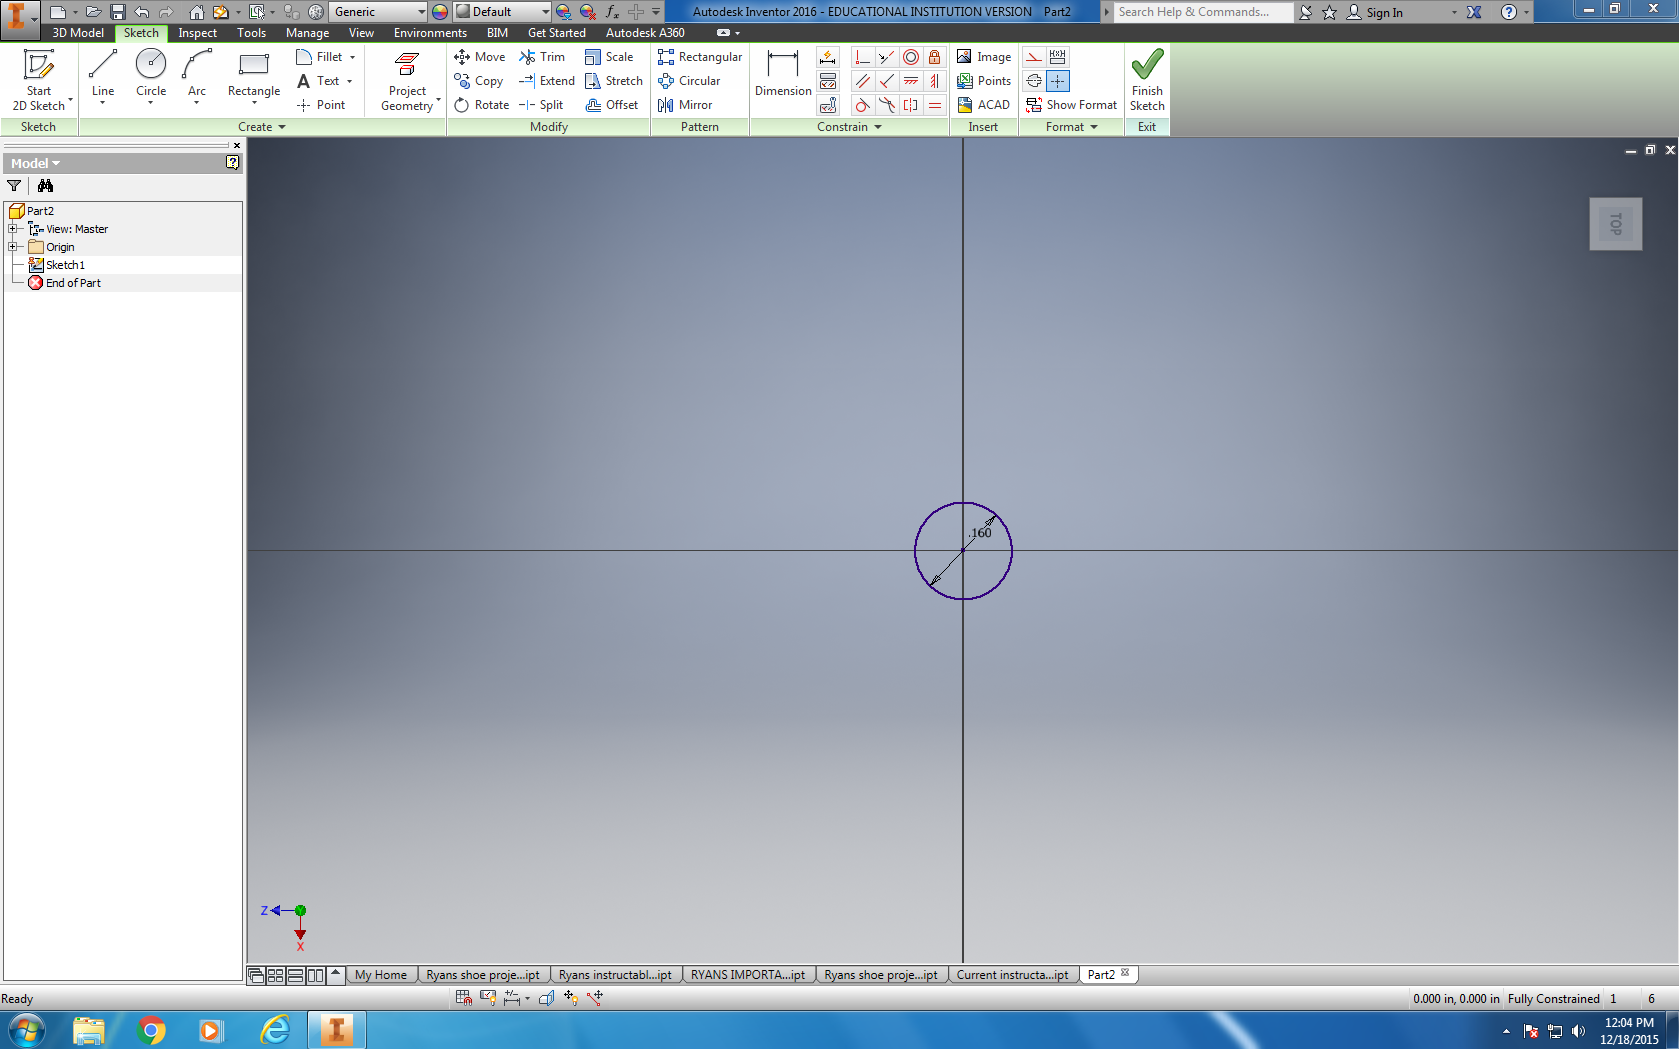Select Sketch1 in the model browser
The width and height of the screenshot is (1679, 1049).
pos(65,265)
